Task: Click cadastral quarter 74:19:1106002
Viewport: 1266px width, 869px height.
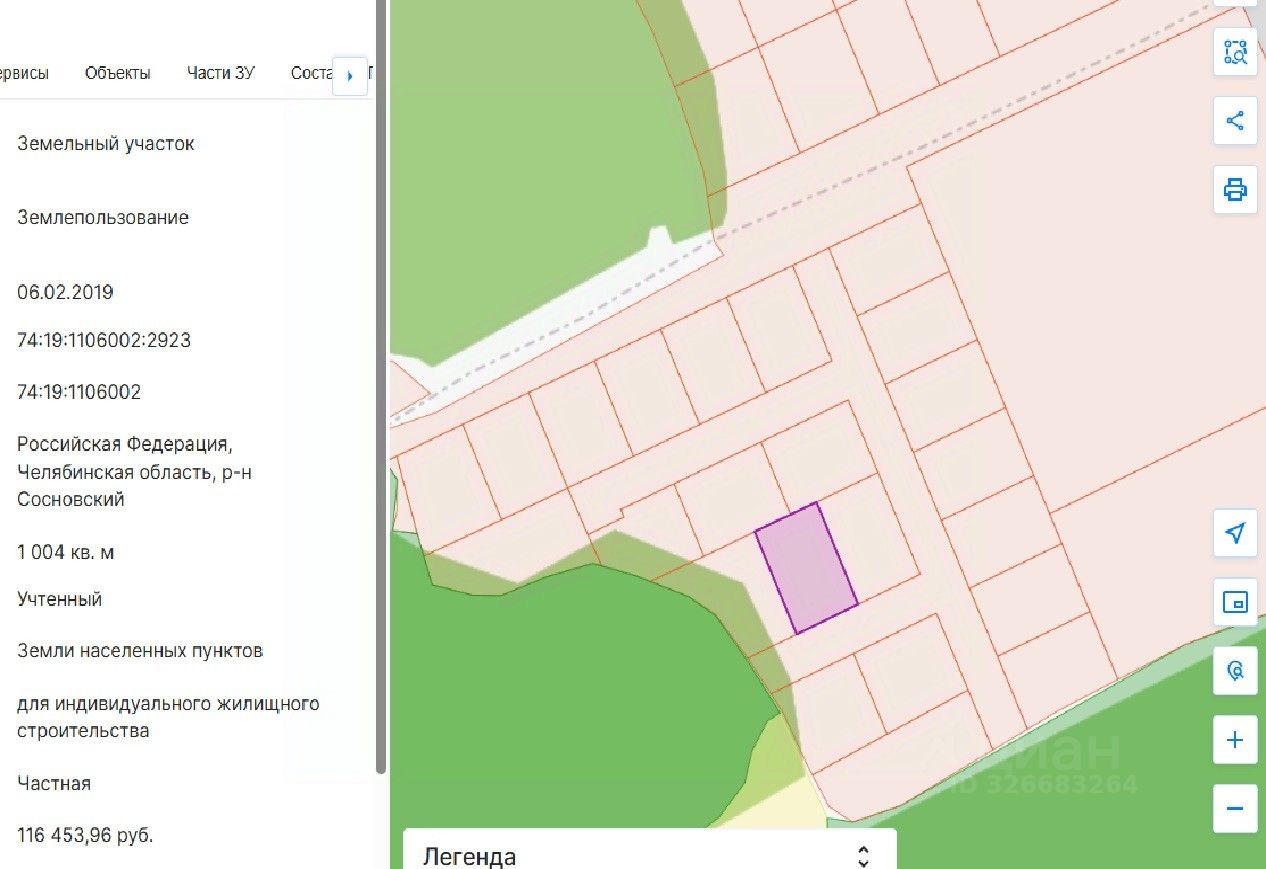Action: 79,392
